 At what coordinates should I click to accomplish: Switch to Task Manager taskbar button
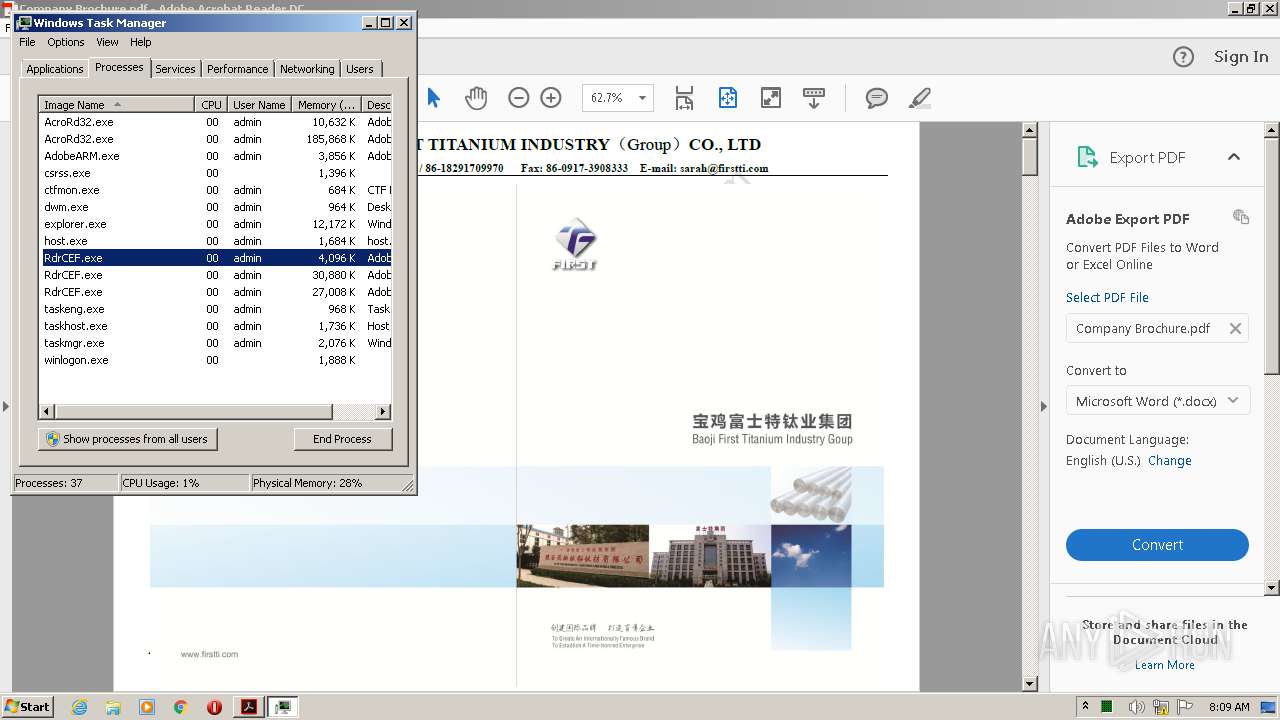[283, 707]
